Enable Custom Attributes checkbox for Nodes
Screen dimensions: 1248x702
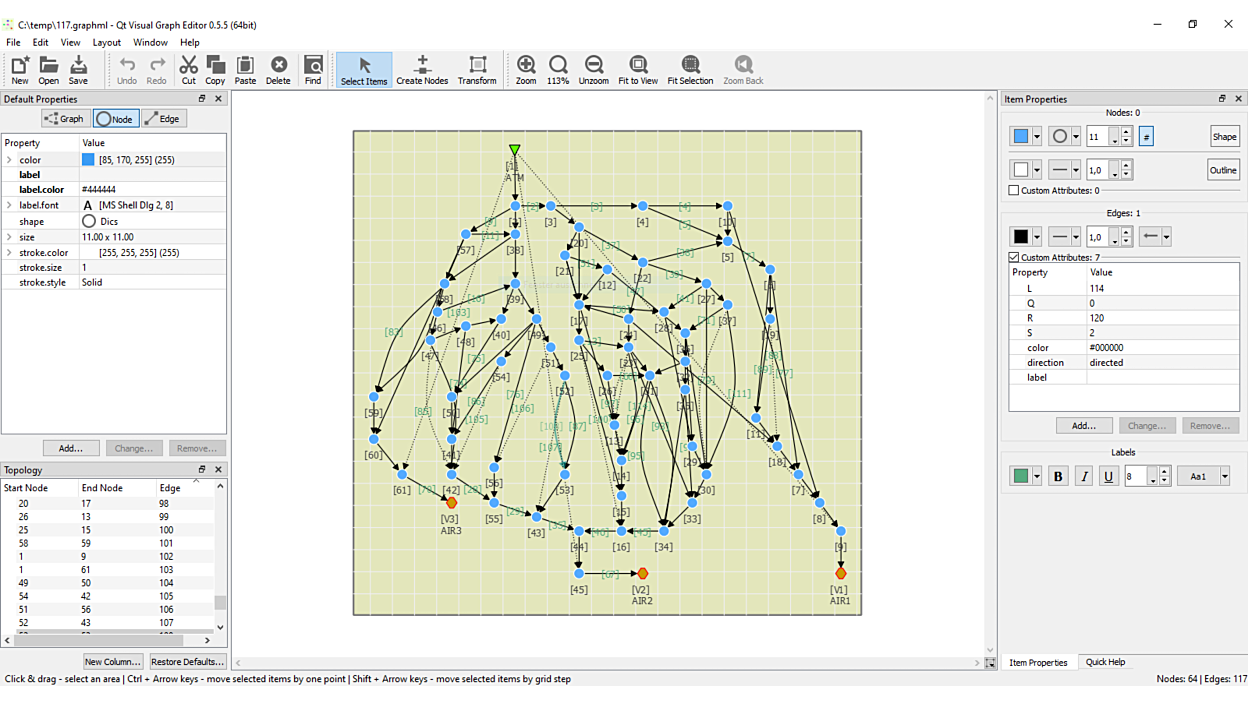(1014, 190)
